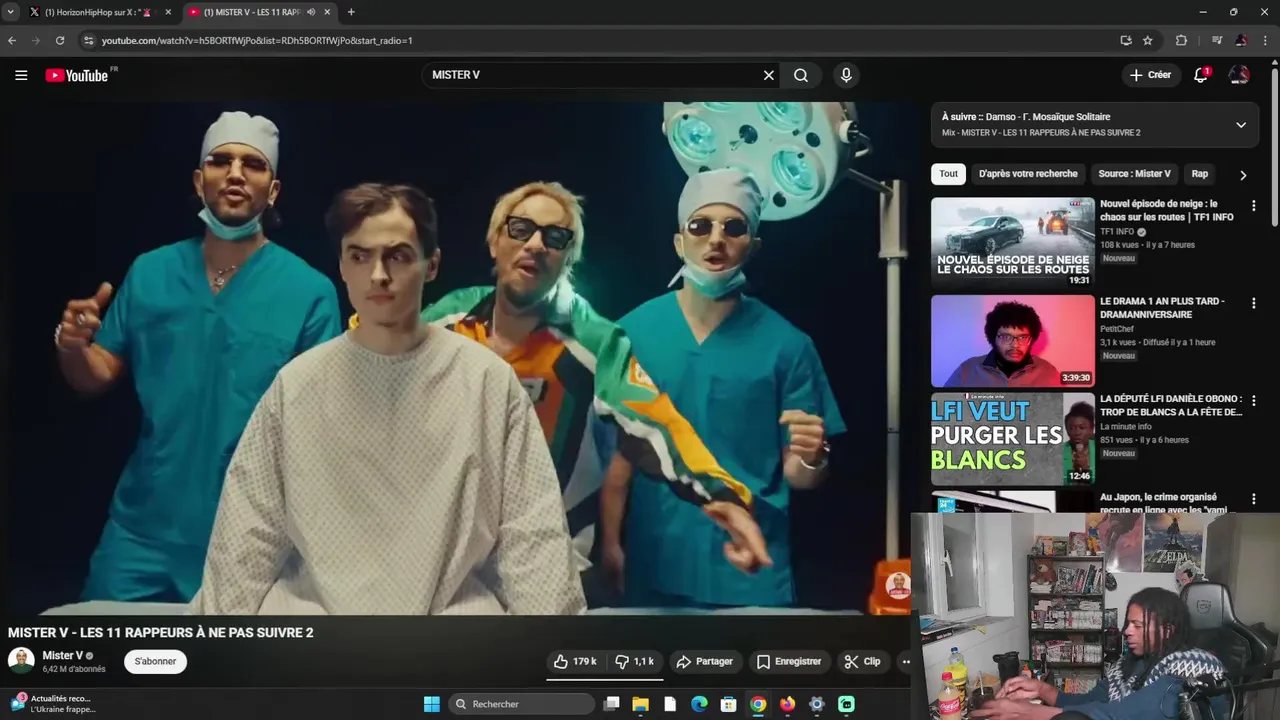Screen dimensions: 1280x720
Task: Open snow episode TF1 INFO thumbnail
Action: [1013, 242]
